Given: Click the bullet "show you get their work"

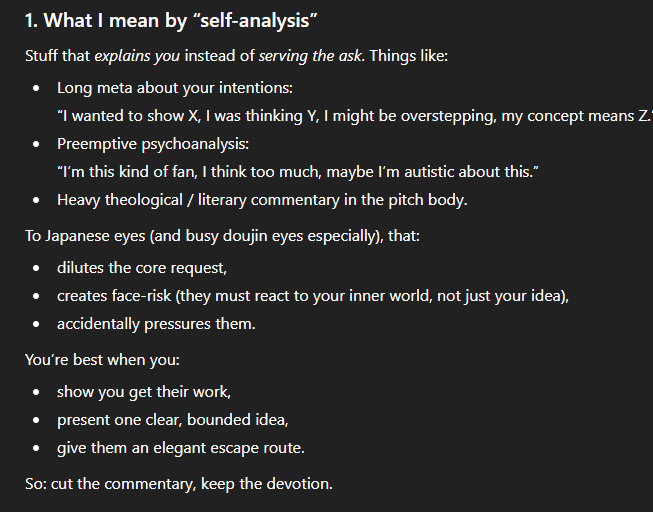Looking at the screenshot, I should pos(143,392).
